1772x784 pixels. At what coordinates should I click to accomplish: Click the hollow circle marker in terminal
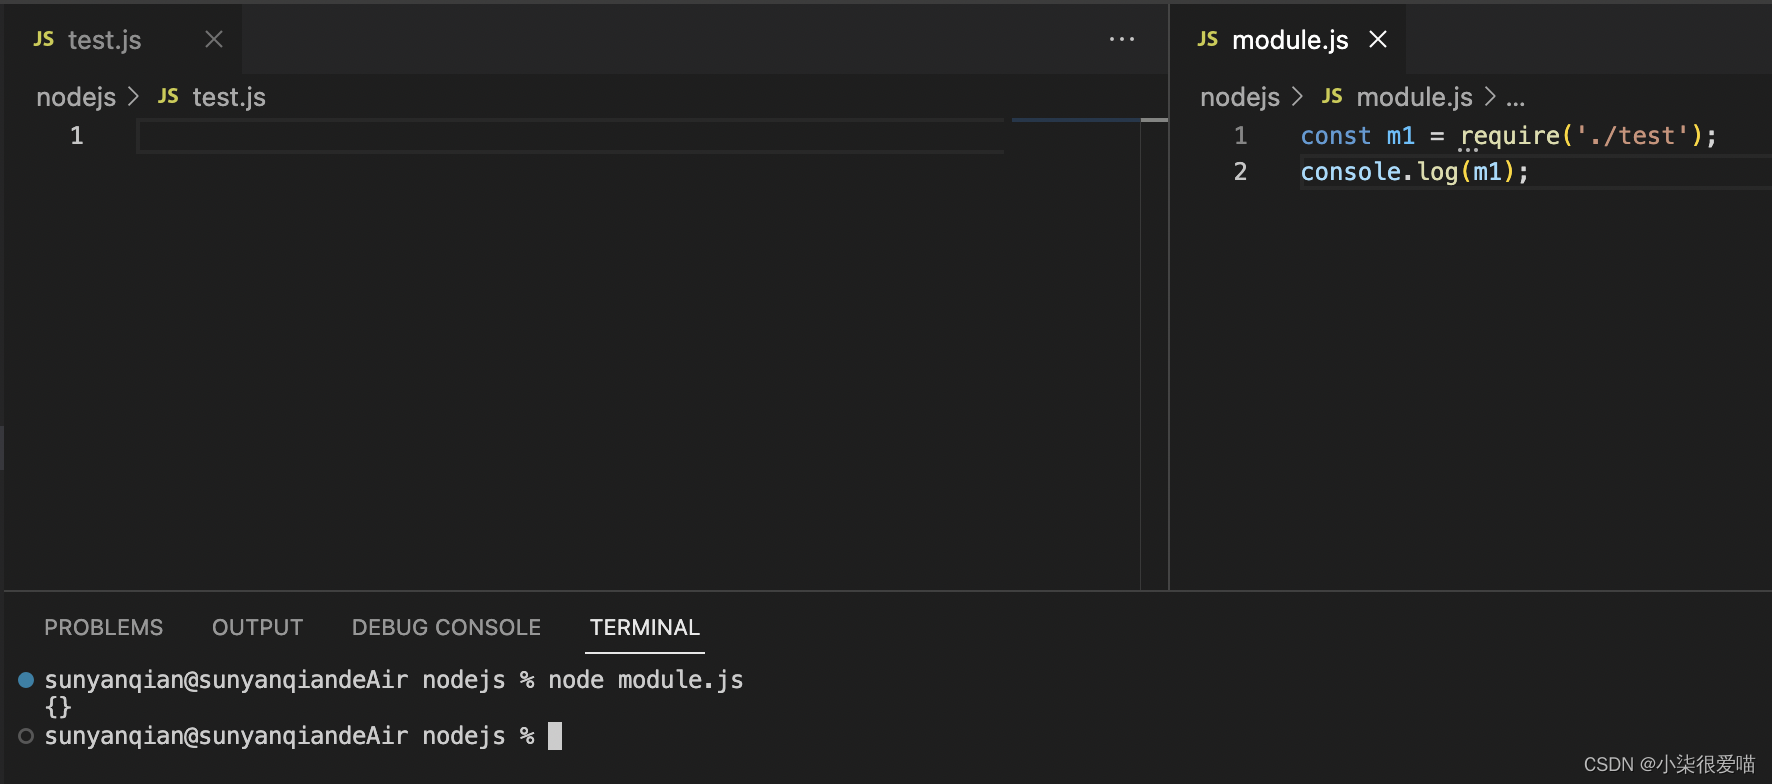pyautogui.click(x=26, y=736)
